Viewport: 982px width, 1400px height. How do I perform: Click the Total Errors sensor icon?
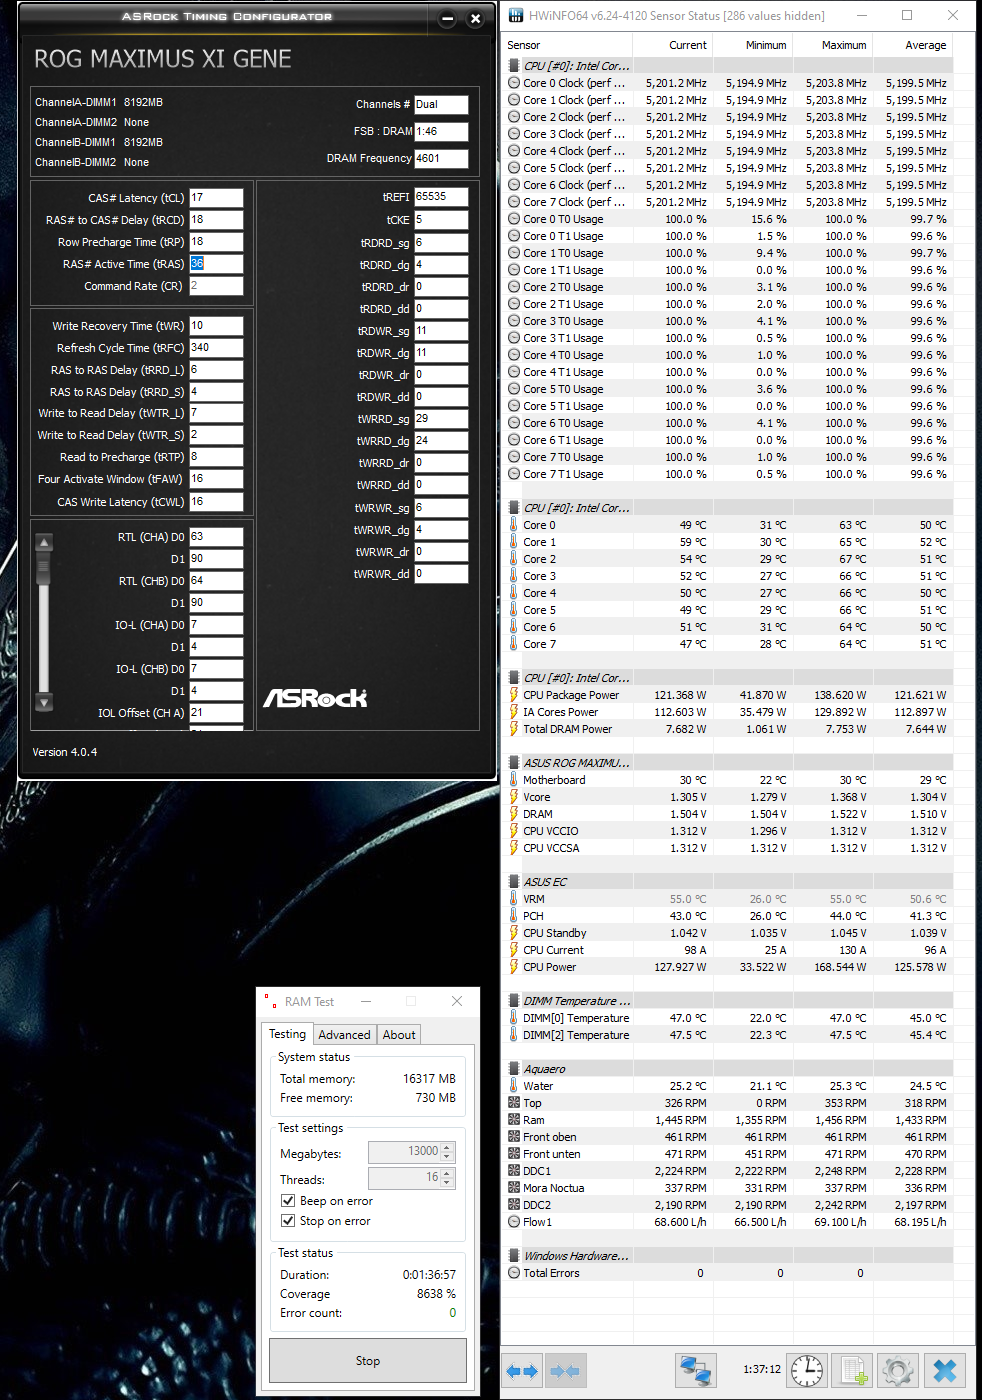pos(514,1273)
